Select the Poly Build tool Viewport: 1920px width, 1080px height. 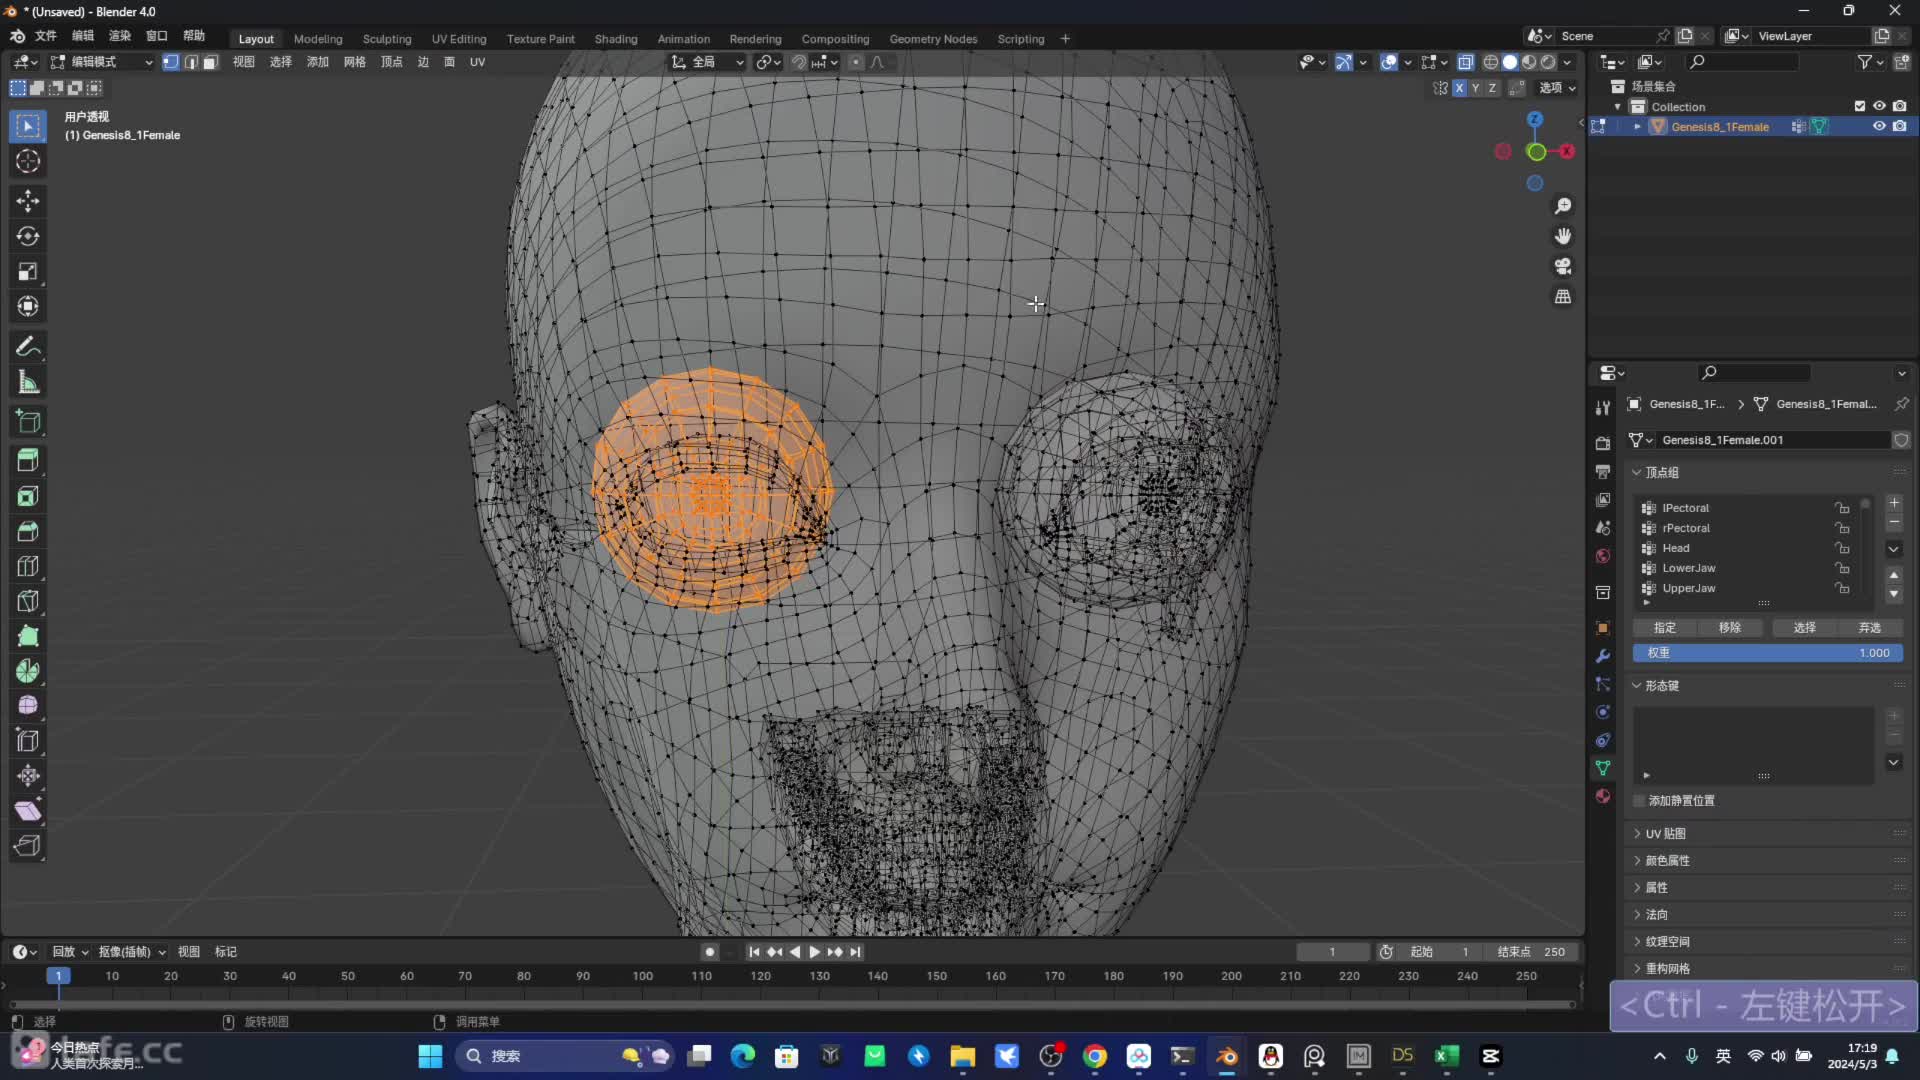coord(28,636)
